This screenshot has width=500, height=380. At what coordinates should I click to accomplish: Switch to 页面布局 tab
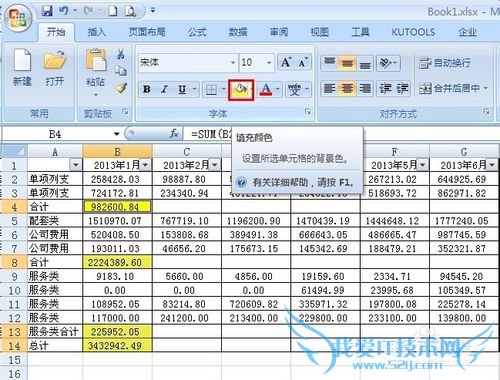(147, 32)
